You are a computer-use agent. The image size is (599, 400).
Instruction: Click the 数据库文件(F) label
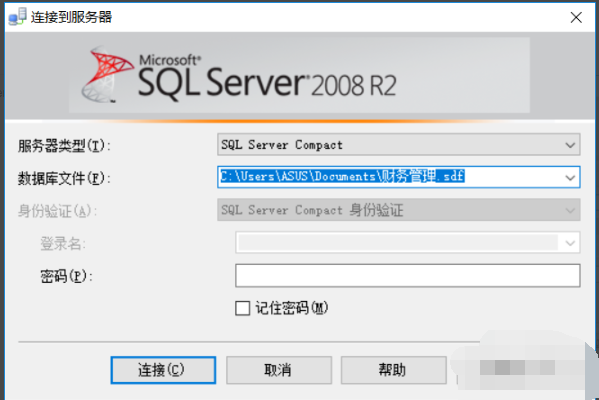click(64, 178)
